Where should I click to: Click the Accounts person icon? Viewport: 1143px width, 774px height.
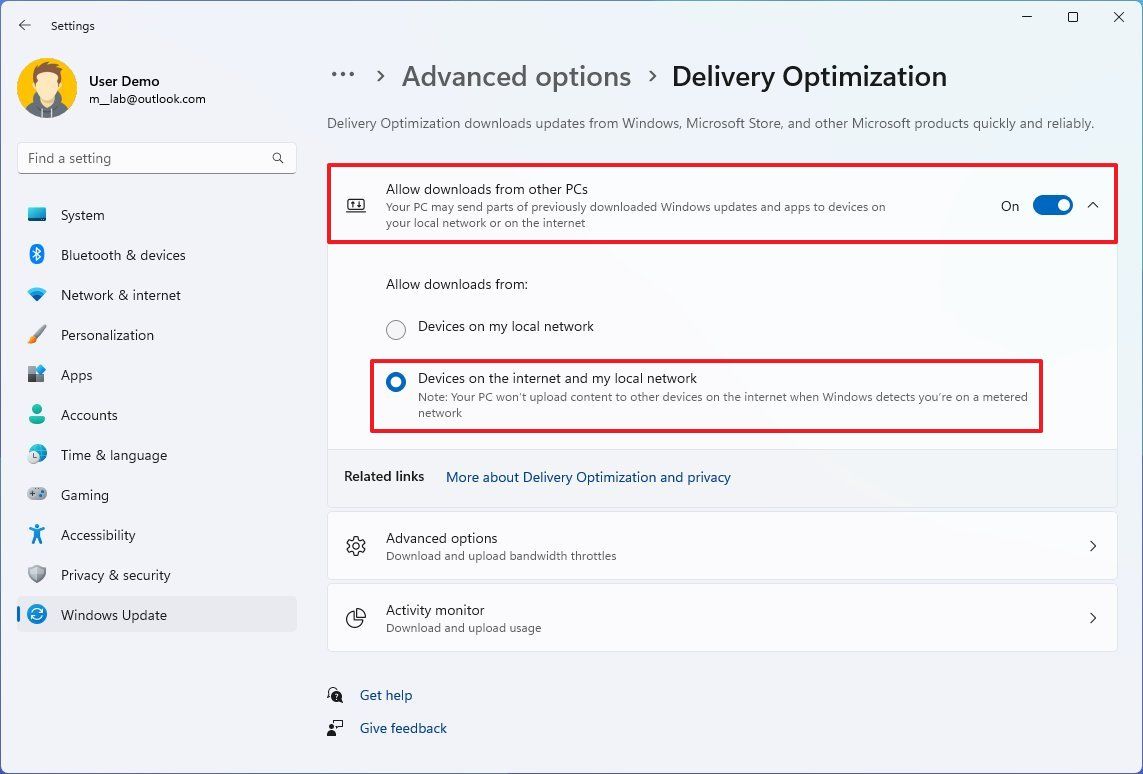pos(36,415)
